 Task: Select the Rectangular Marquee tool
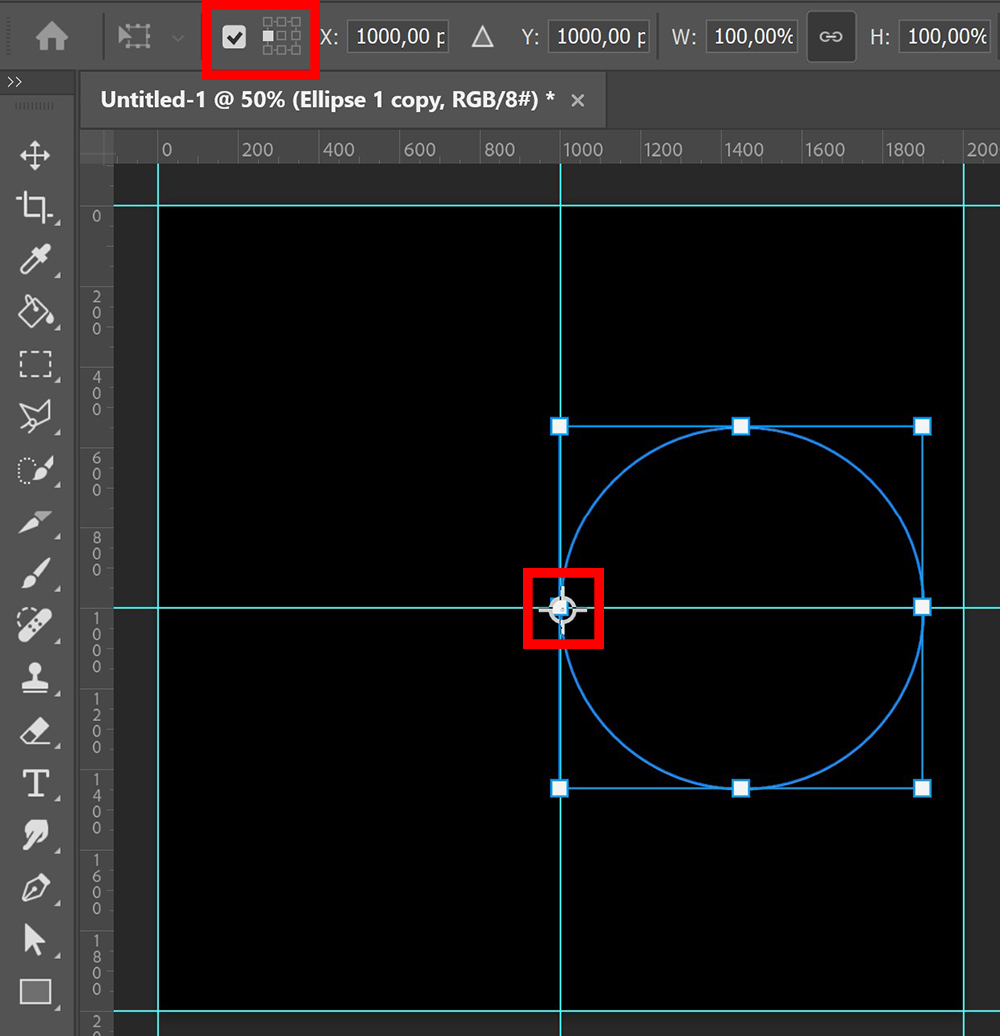coord(36,365)
